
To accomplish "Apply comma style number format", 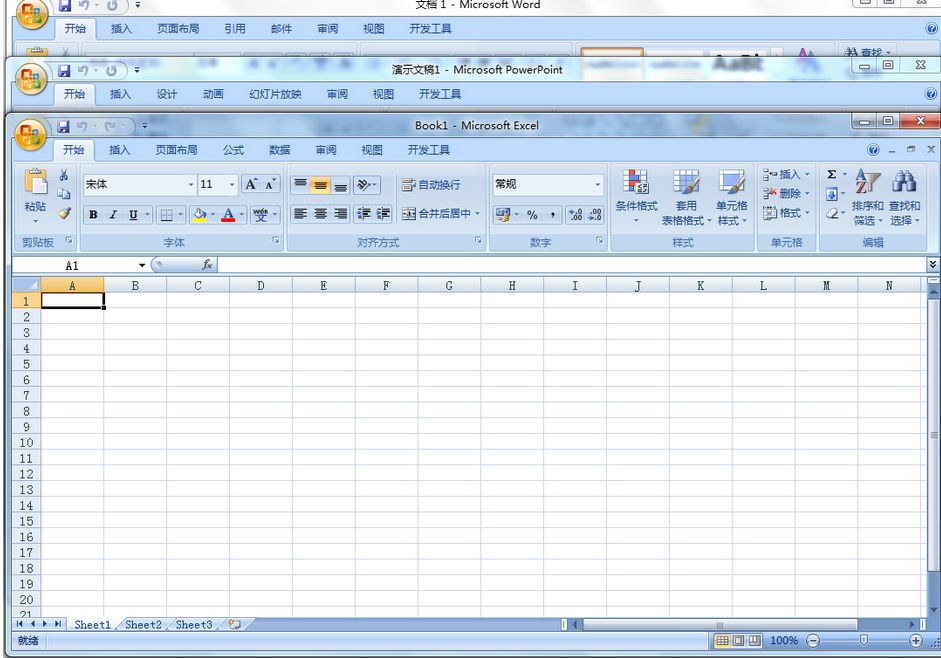I will point(552,214).
